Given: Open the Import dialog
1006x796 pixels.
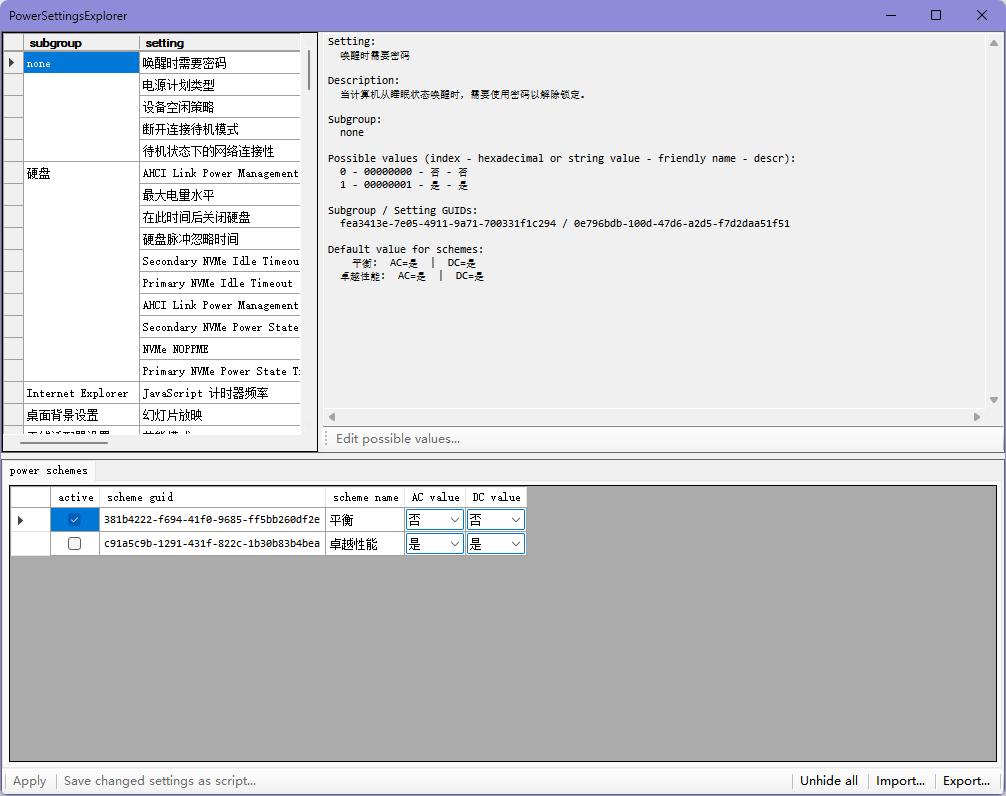Looking at the screenshot, I should [901, 781].
